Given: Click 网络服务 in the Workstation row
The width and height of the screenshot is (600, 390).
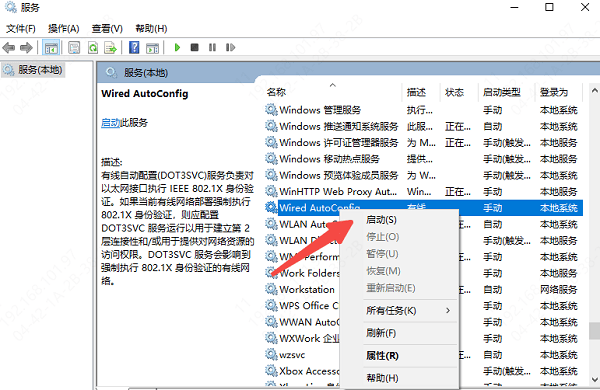Looking at the screenshot, I should [x=558, y=289].
